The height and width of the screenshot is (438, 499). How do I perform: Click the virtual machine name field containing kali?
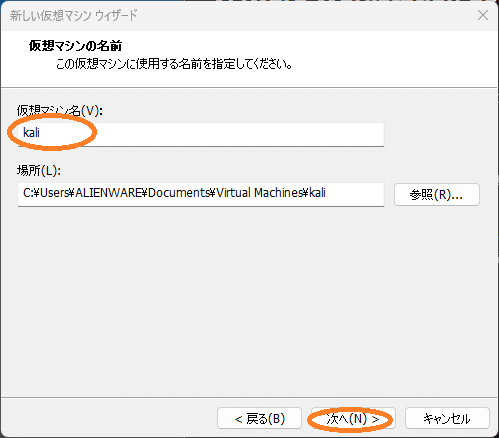click(x=201, y=134)
